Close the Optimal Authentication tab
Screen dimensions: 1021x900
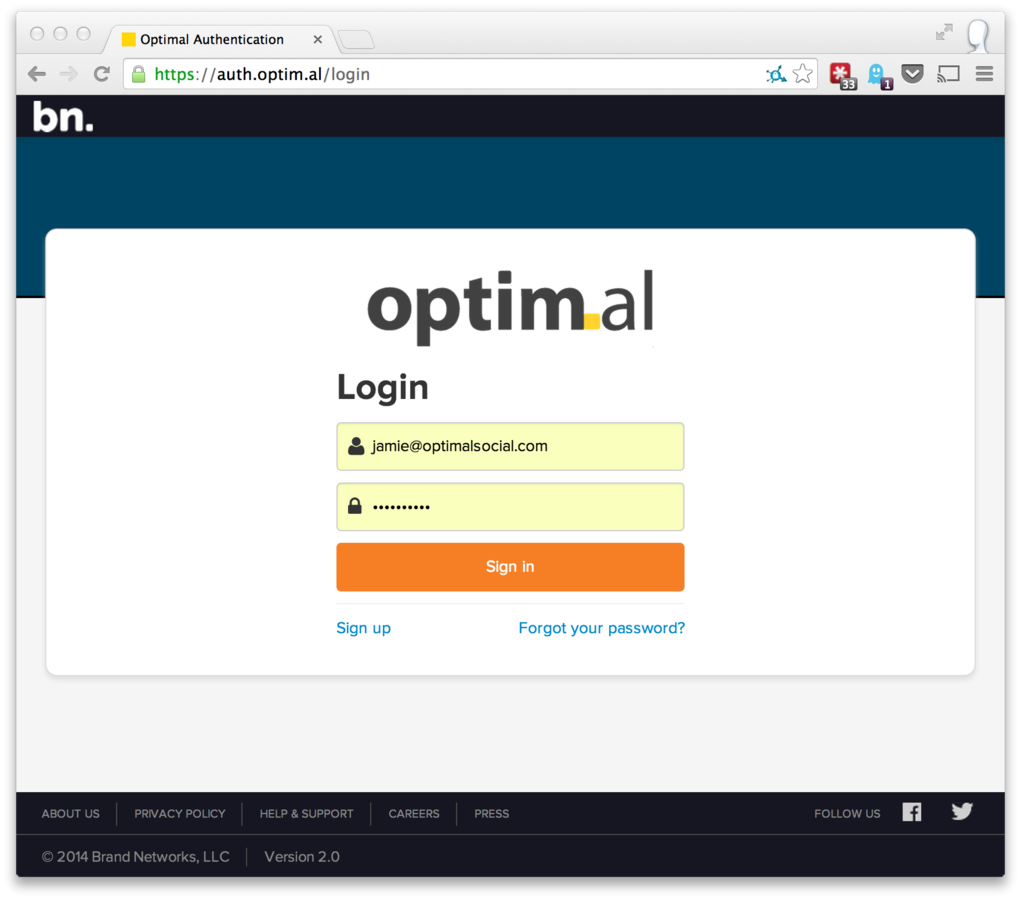pos(318,39)
